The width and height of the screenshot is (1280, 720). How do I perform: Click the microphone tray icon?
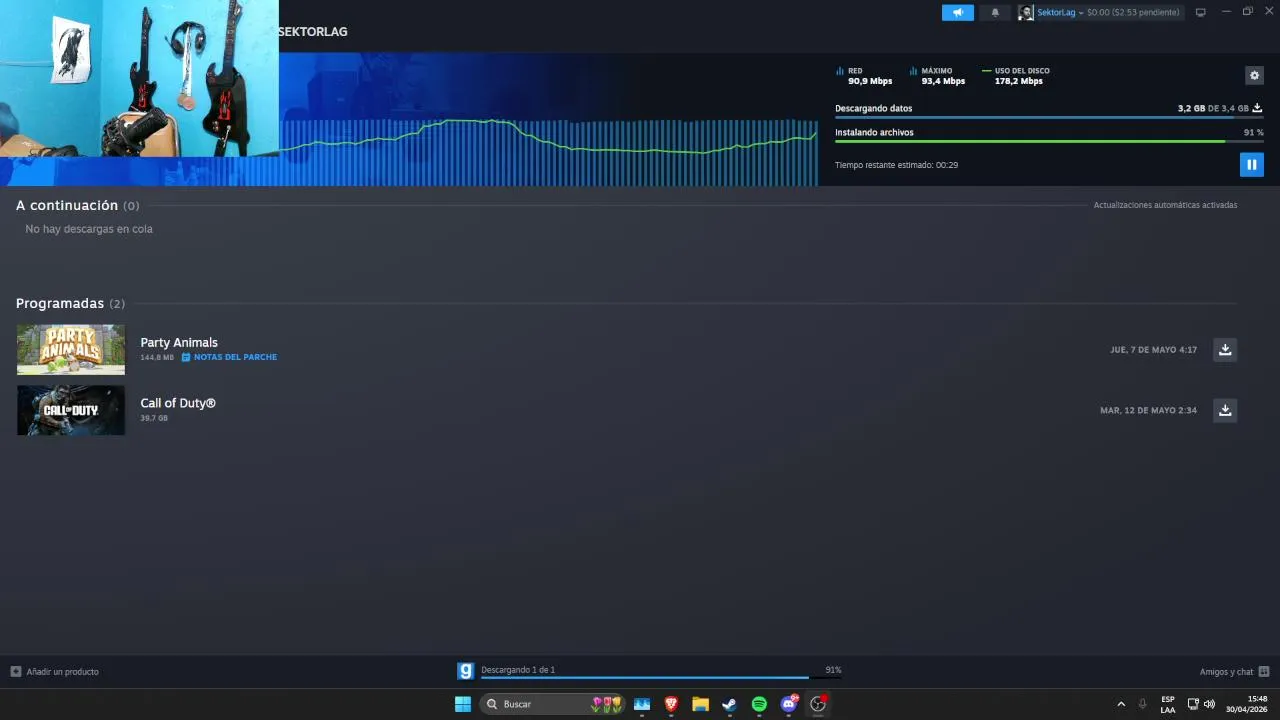point(1142,704)
